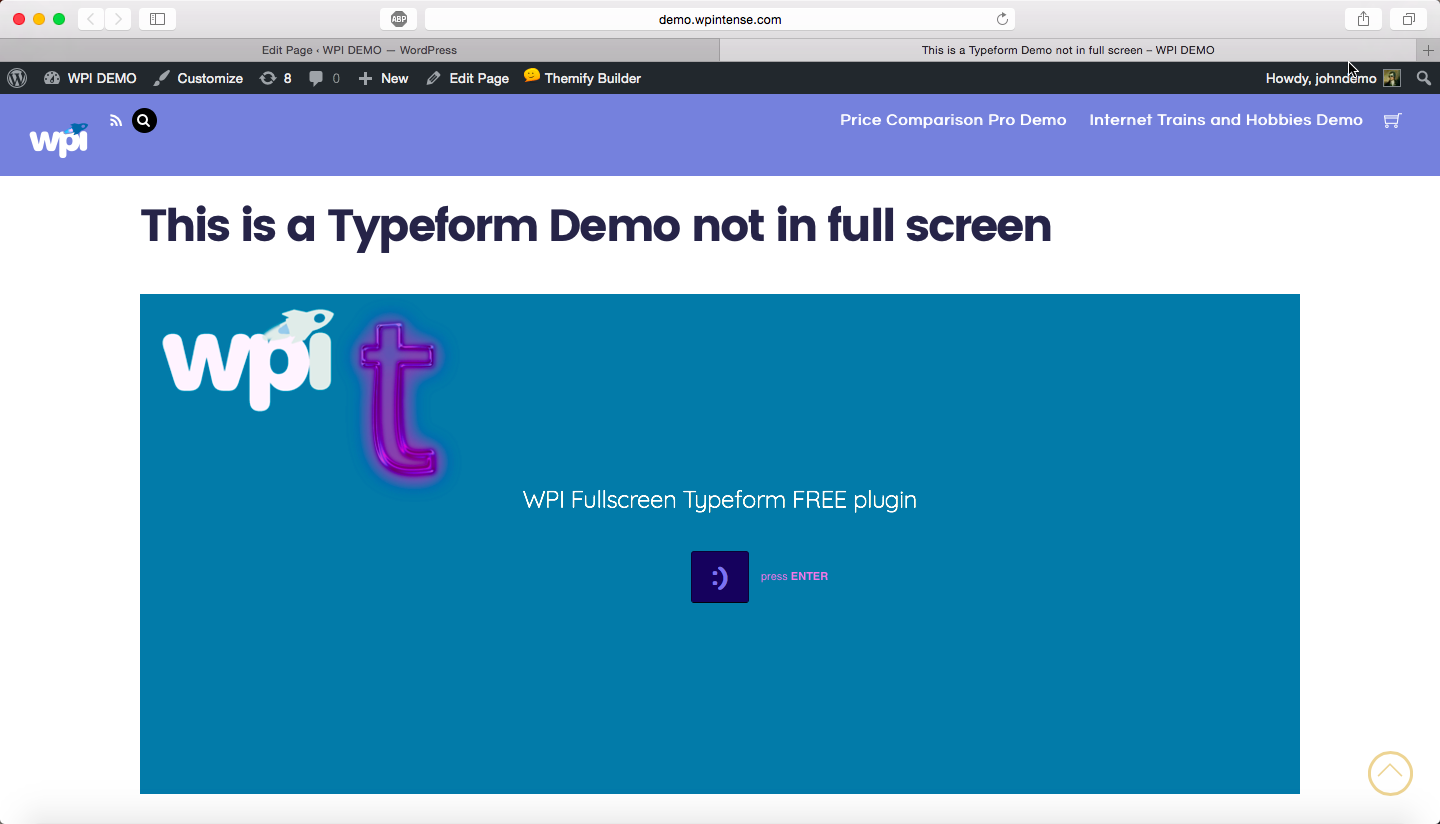This screenshot has height=824, width=1440.
Task: Open Price Comparison Pro Demo link
Action: (953, 120)
